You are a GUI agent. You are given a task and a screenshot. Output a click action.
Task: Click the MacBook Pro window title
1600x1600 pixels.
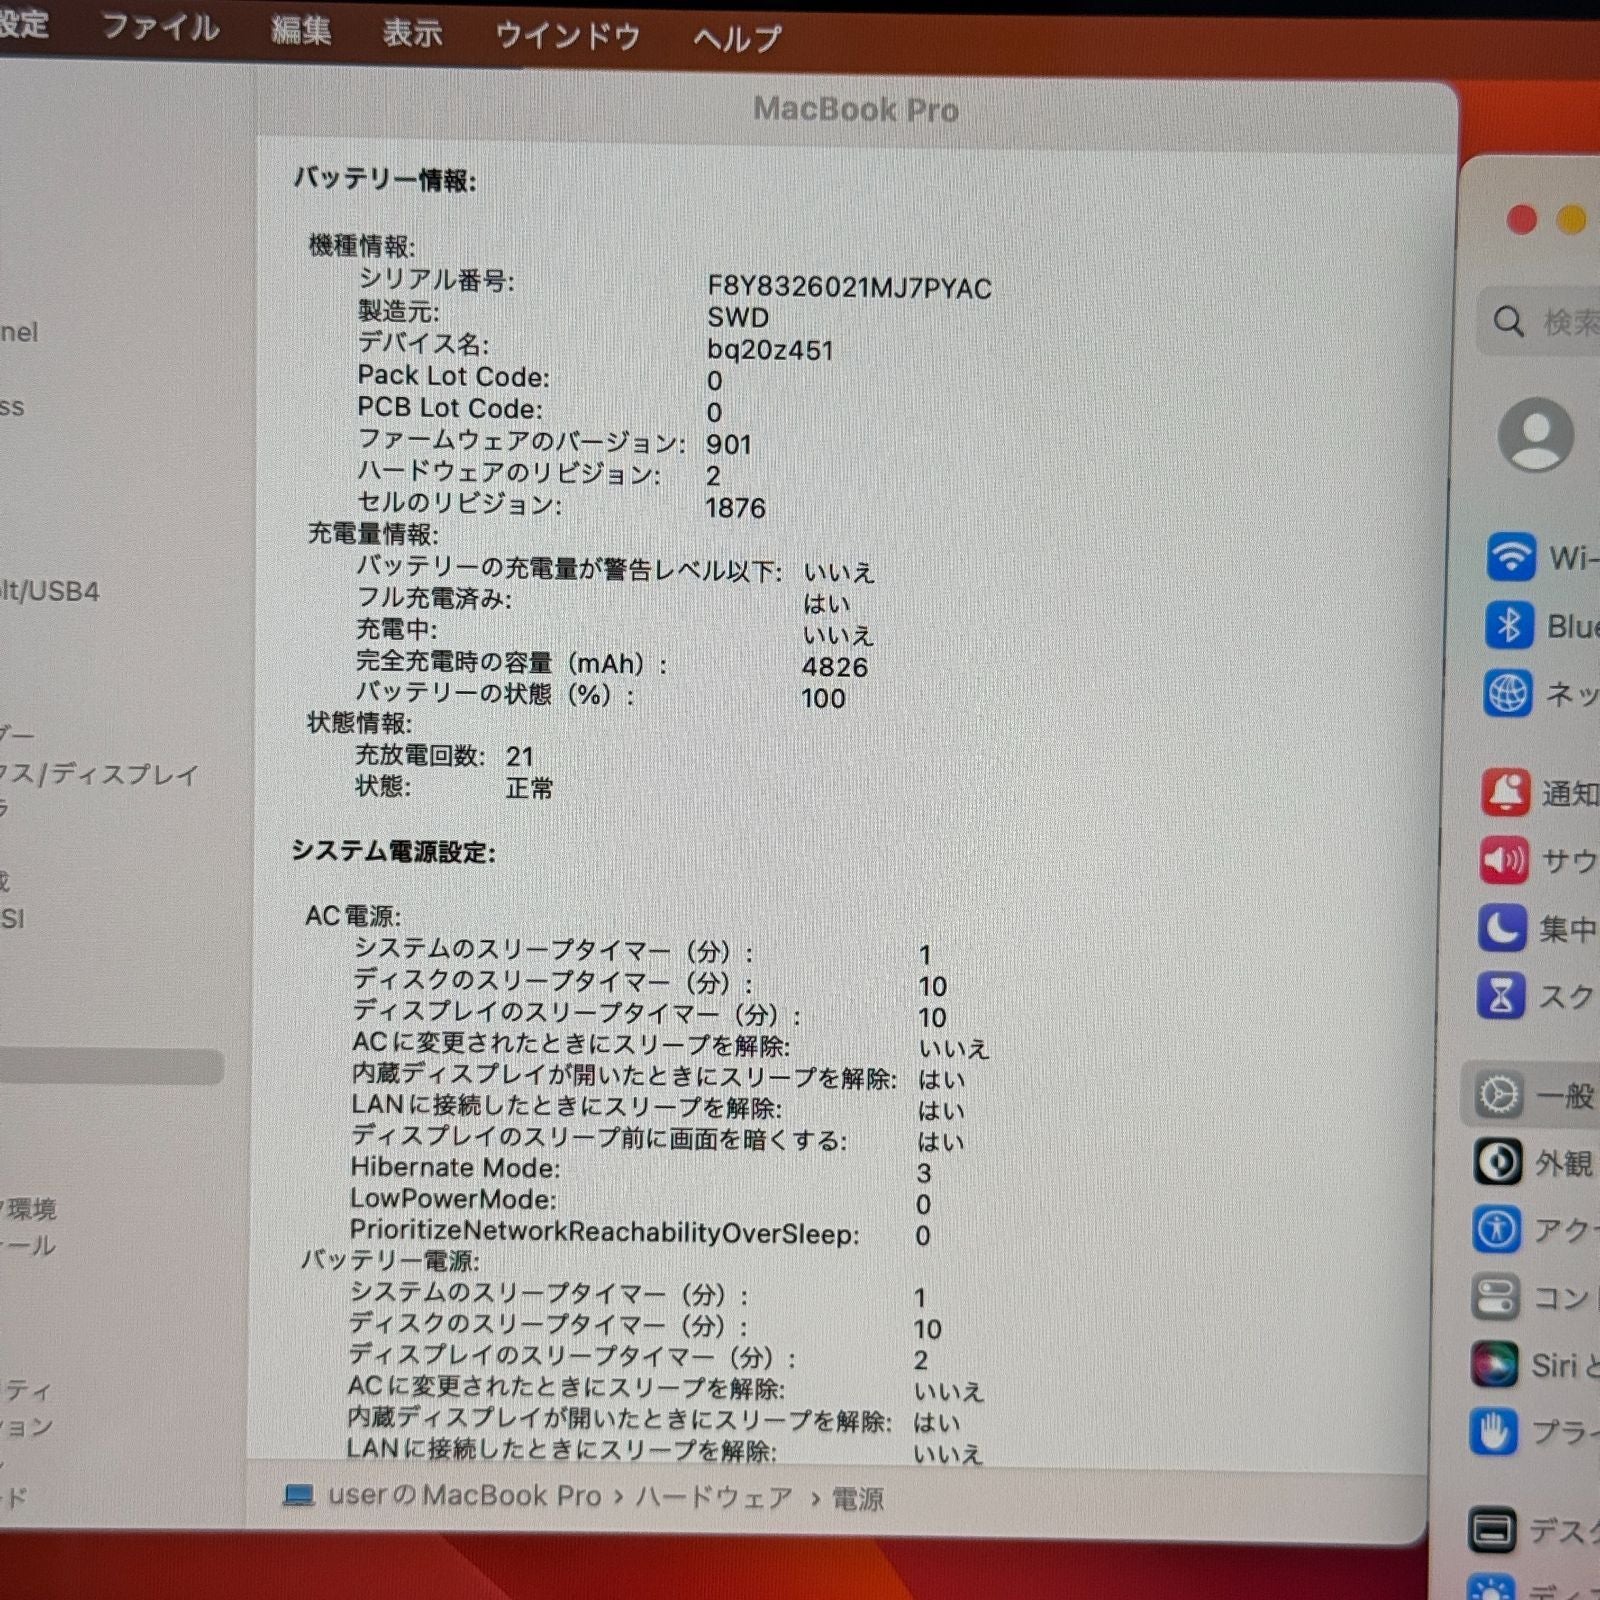pyautogui.click(x=856, y=109)
